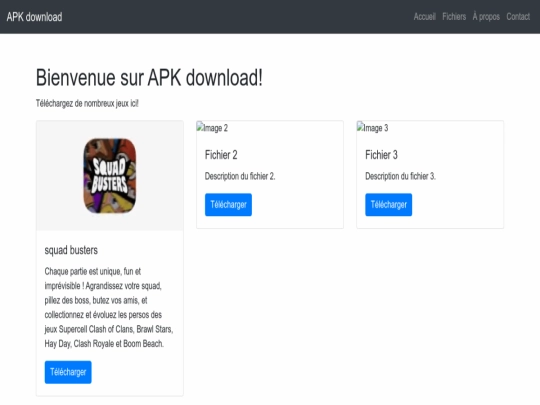The image size is (540, 405).
Task: Go to Accueil in the navbar
Action: [x=425, y=17]
